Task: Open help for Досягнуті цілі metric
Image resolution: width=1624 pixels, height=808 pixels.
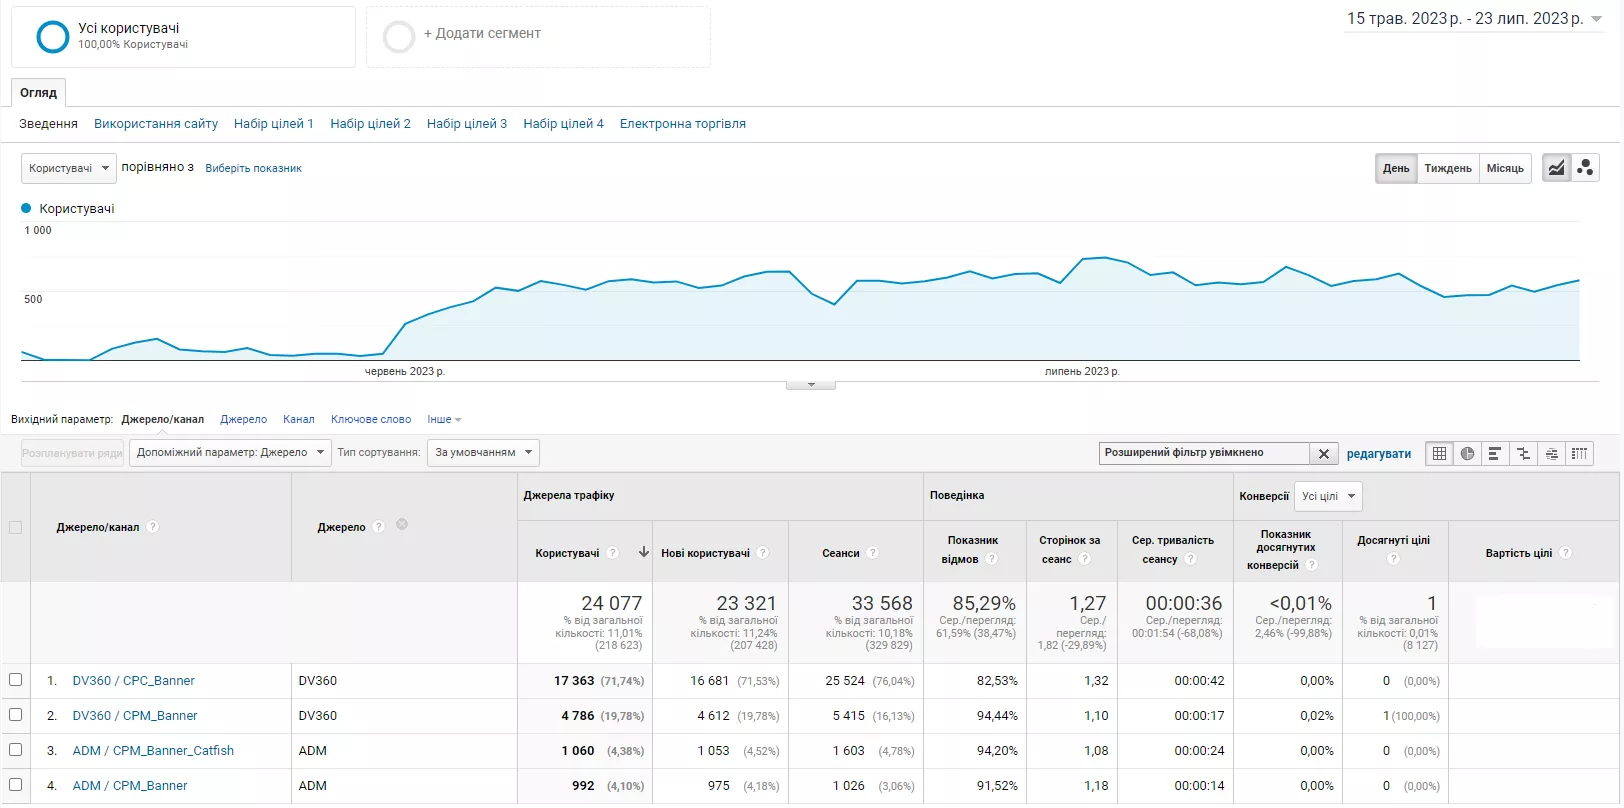Action: (1393, 558)
